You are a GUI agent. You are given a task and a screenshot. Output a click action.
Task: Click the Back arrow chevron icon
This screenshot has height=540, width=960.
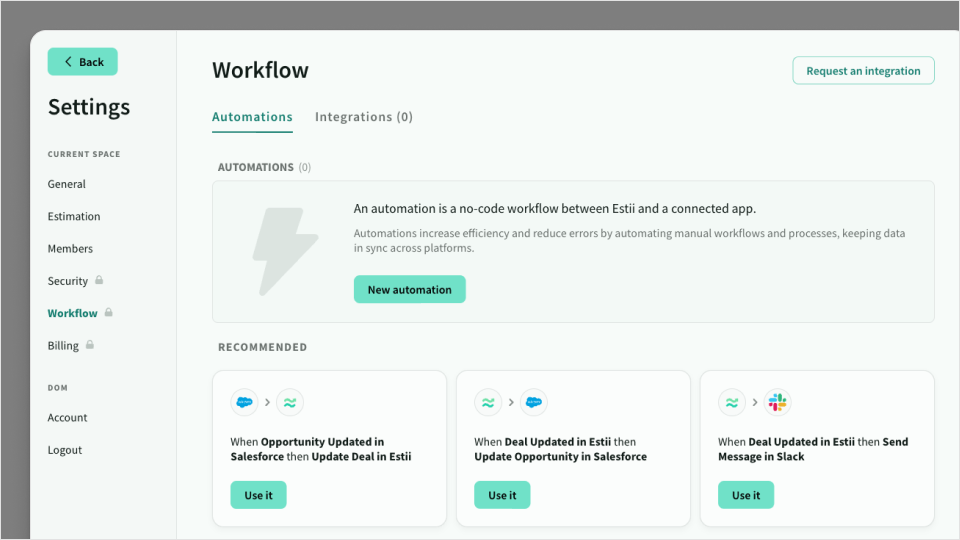[x=68, y=62]
